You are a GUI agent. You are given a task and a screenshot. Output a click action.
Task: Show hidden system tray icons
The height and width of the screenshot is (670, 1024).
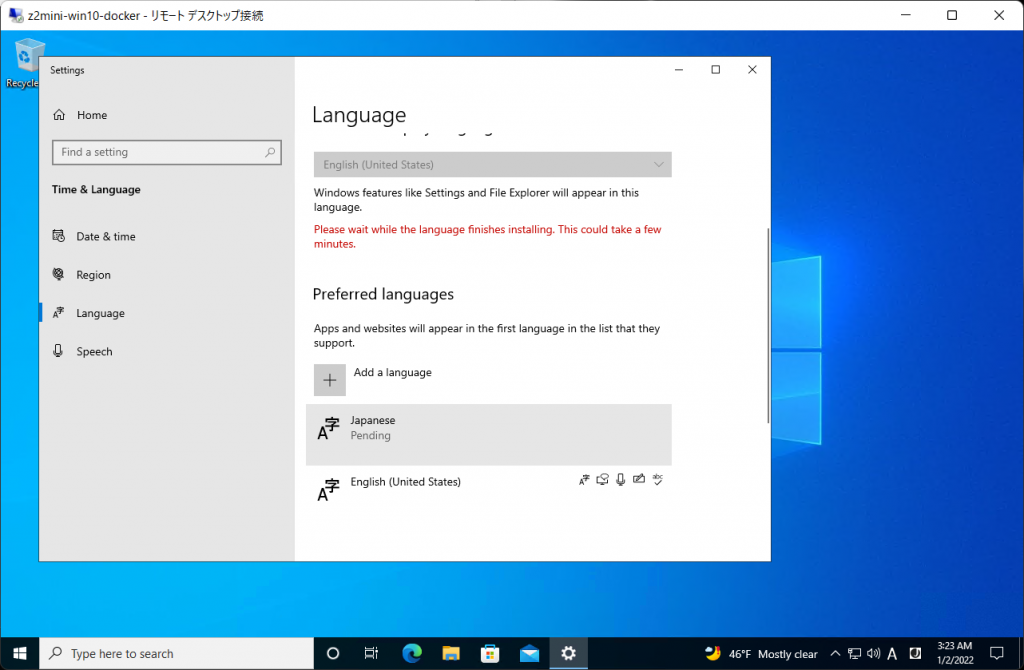(835, 653)
